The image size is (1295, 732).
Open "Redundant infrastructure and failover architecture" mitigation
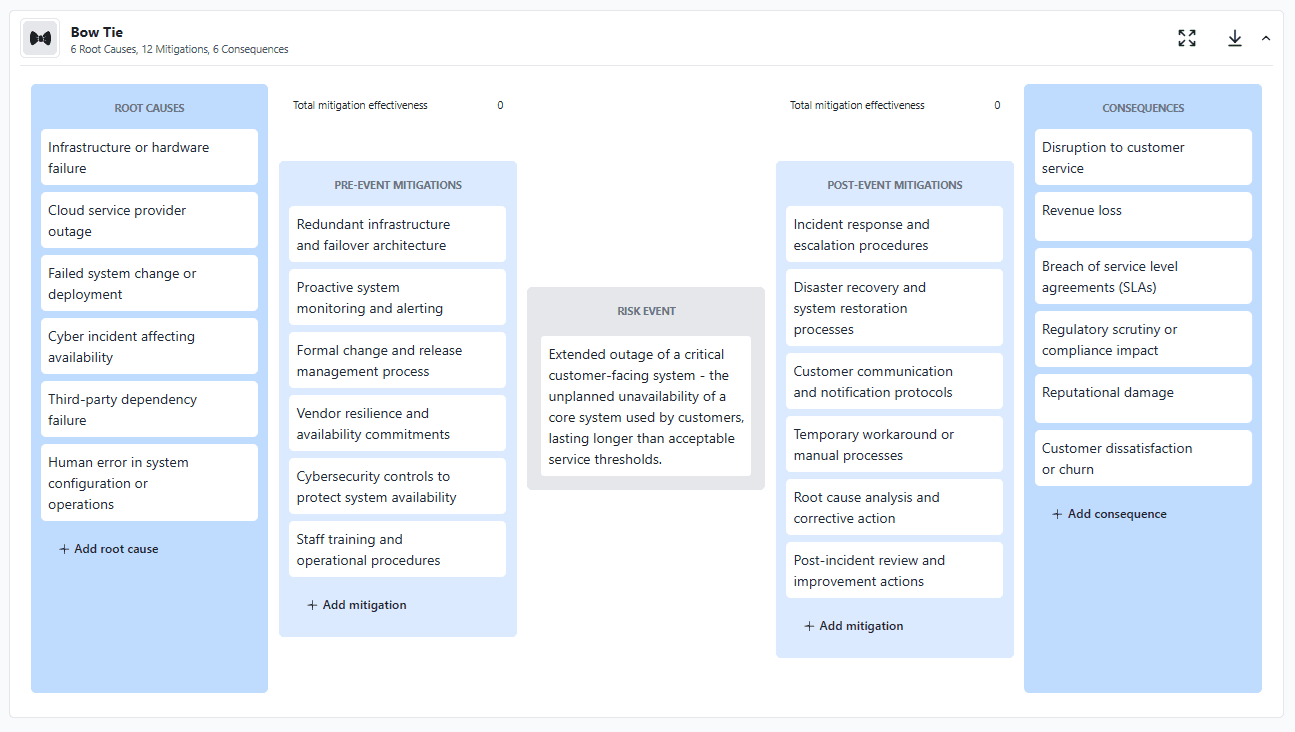[397, 234]
